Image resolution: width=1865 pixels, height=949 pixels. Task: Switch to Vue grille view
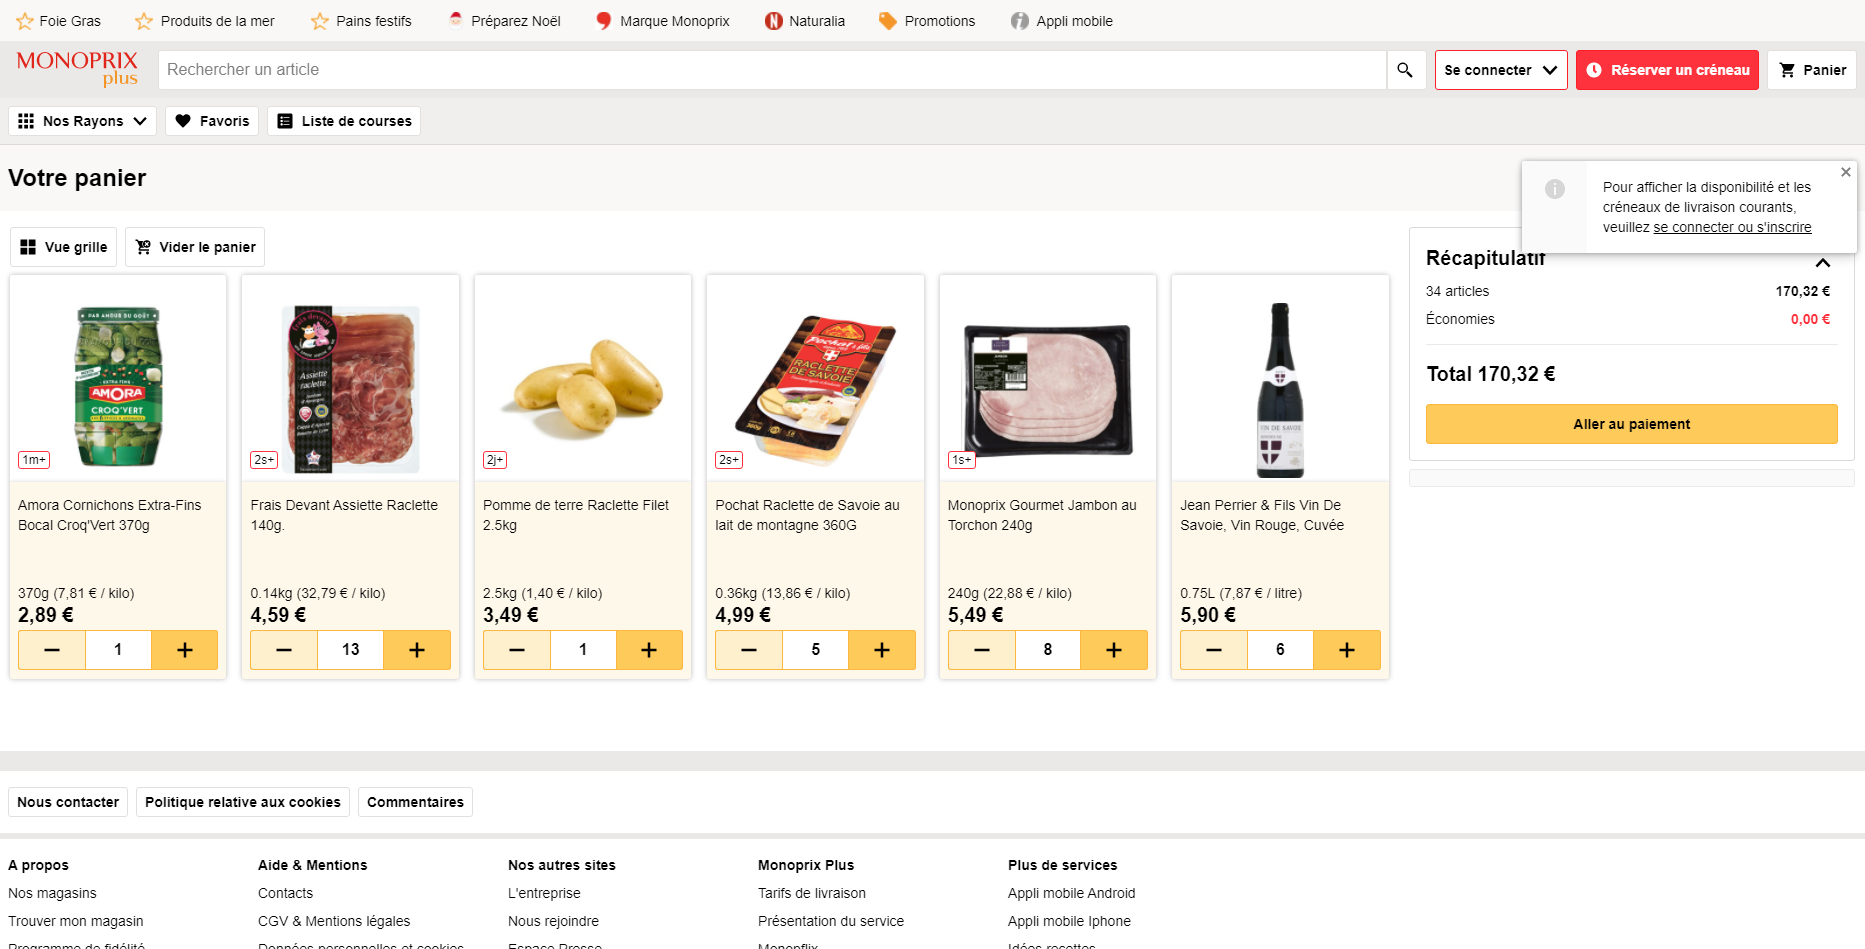(x=63, y=247)
